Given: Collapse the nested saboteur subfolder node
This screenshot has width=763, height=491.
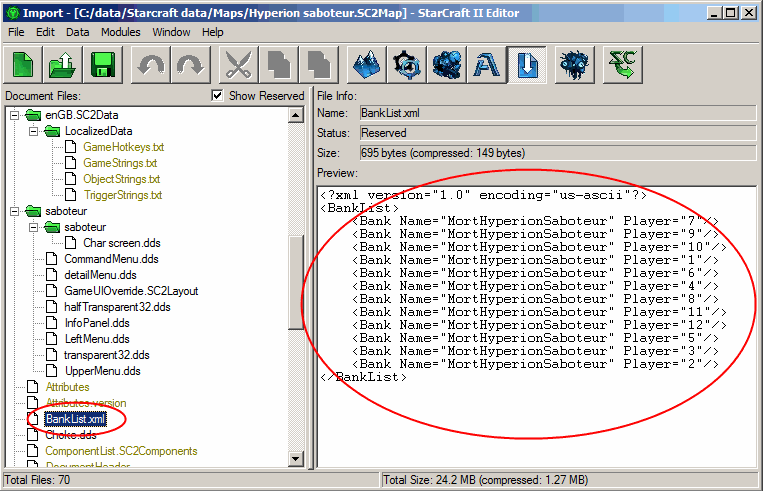Looking at the screenshot, I should (33, 227).
